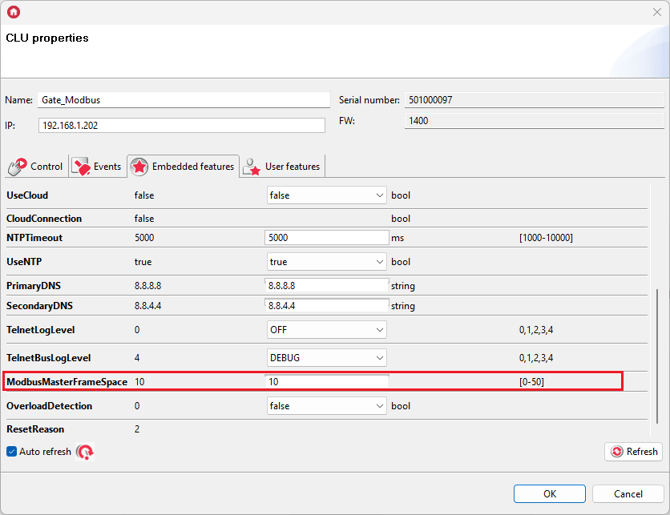Click the Name field containing Gate_Modbus

coord(183,101)
